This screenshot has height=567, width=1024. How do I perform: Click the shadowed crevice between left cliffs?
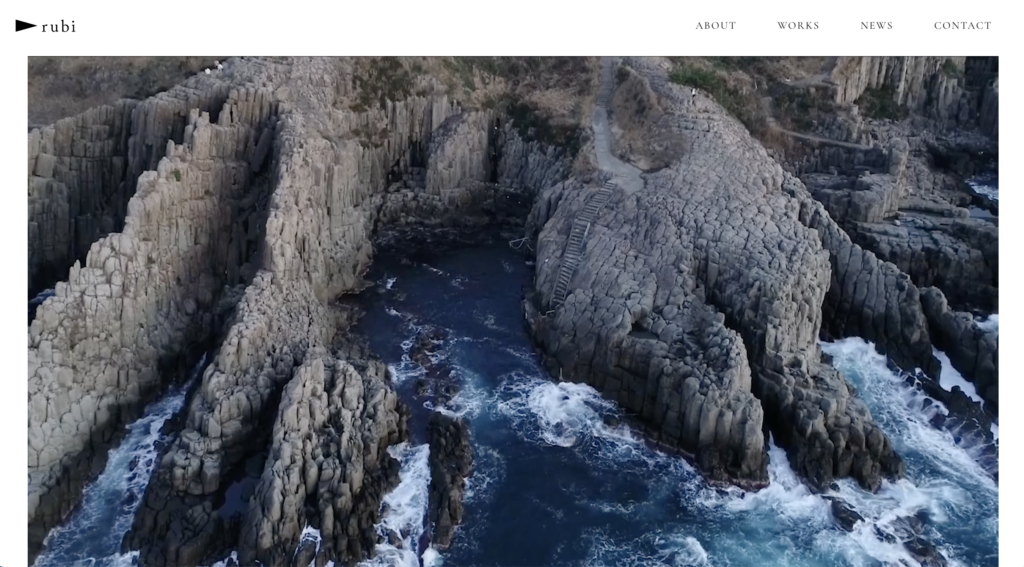255,200
